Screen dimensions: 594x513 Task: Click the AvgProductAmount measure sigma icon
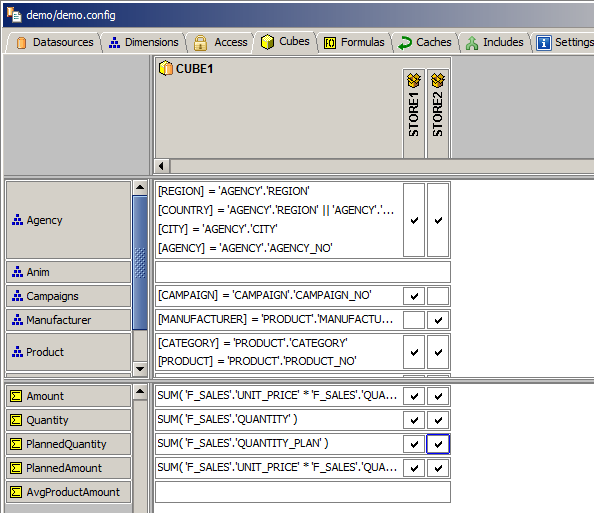pyautogui.click(x=16, y=492)
